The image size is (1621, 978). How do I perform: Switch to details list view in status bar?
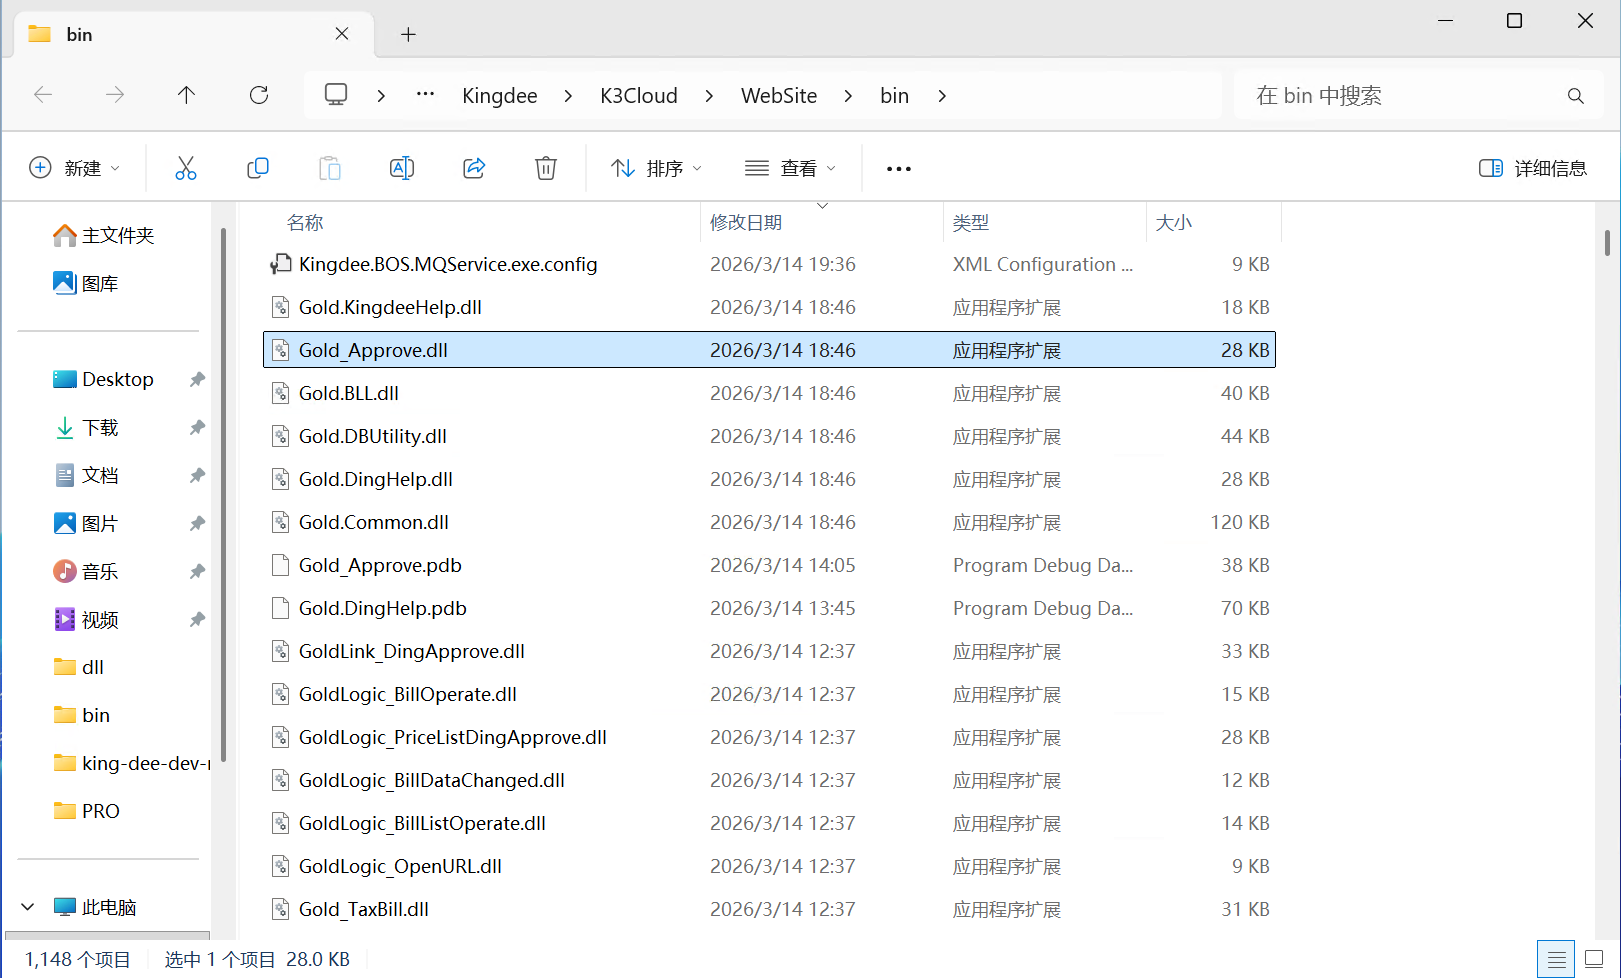pos(1556,959)
